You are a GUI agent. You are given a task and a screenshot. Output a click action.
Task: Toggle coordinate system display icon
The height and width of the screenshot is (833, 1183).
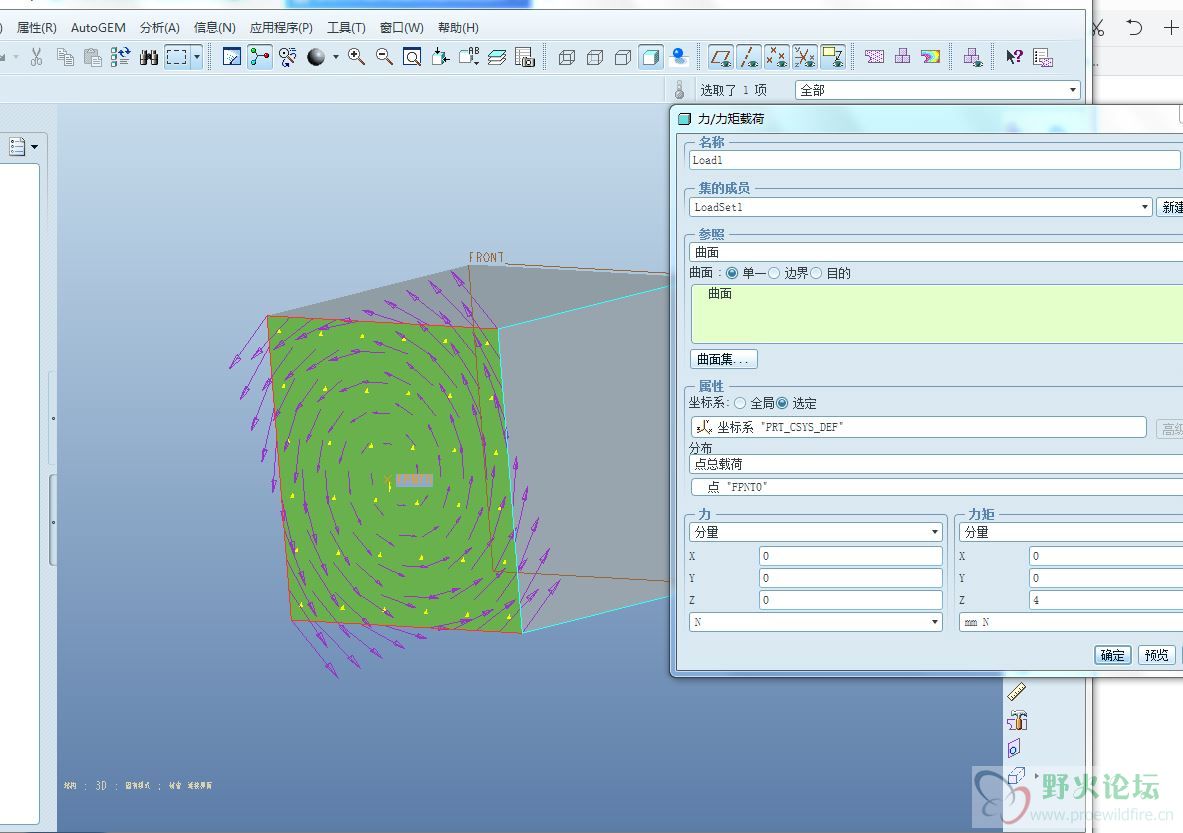coord(804,57)
